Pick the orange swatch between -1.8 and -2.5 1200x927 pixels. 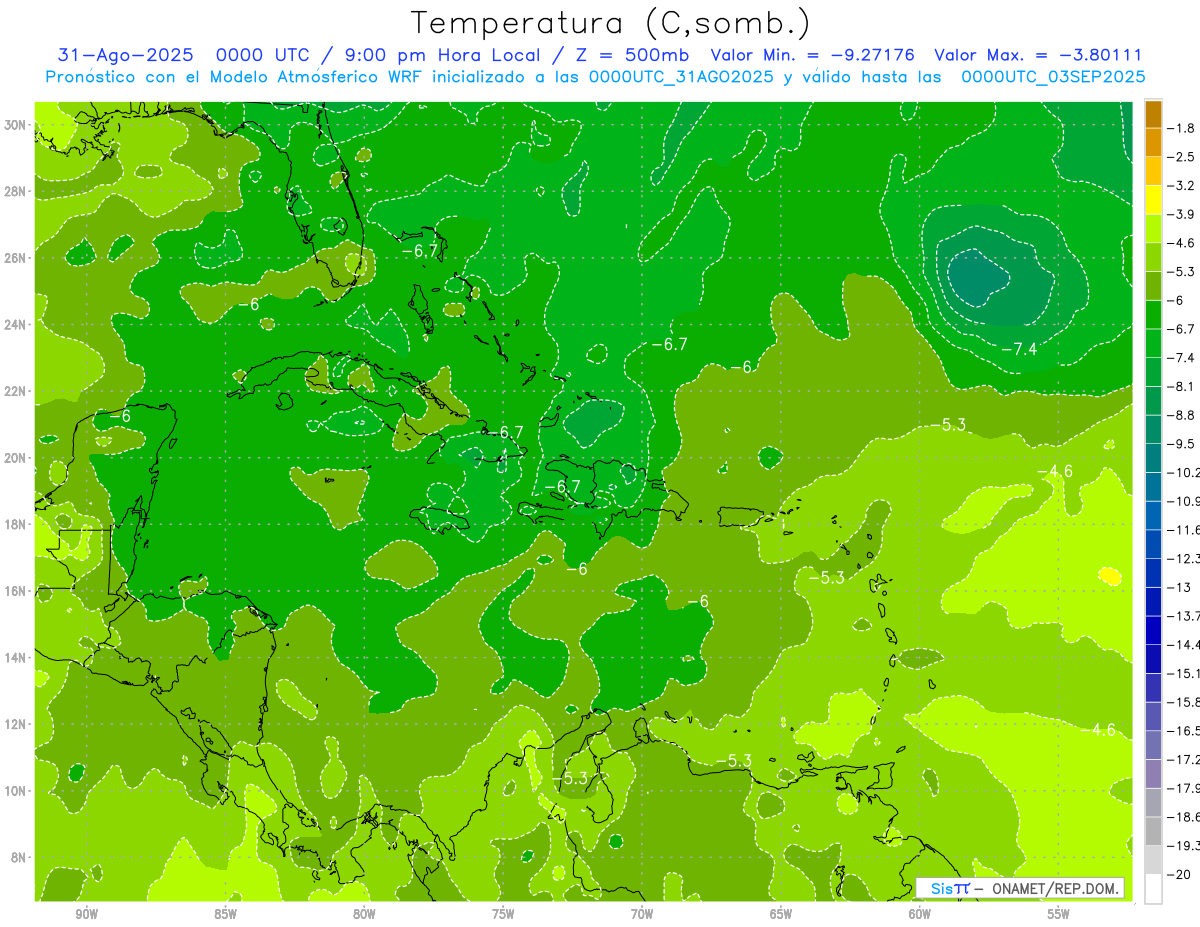1153,142
